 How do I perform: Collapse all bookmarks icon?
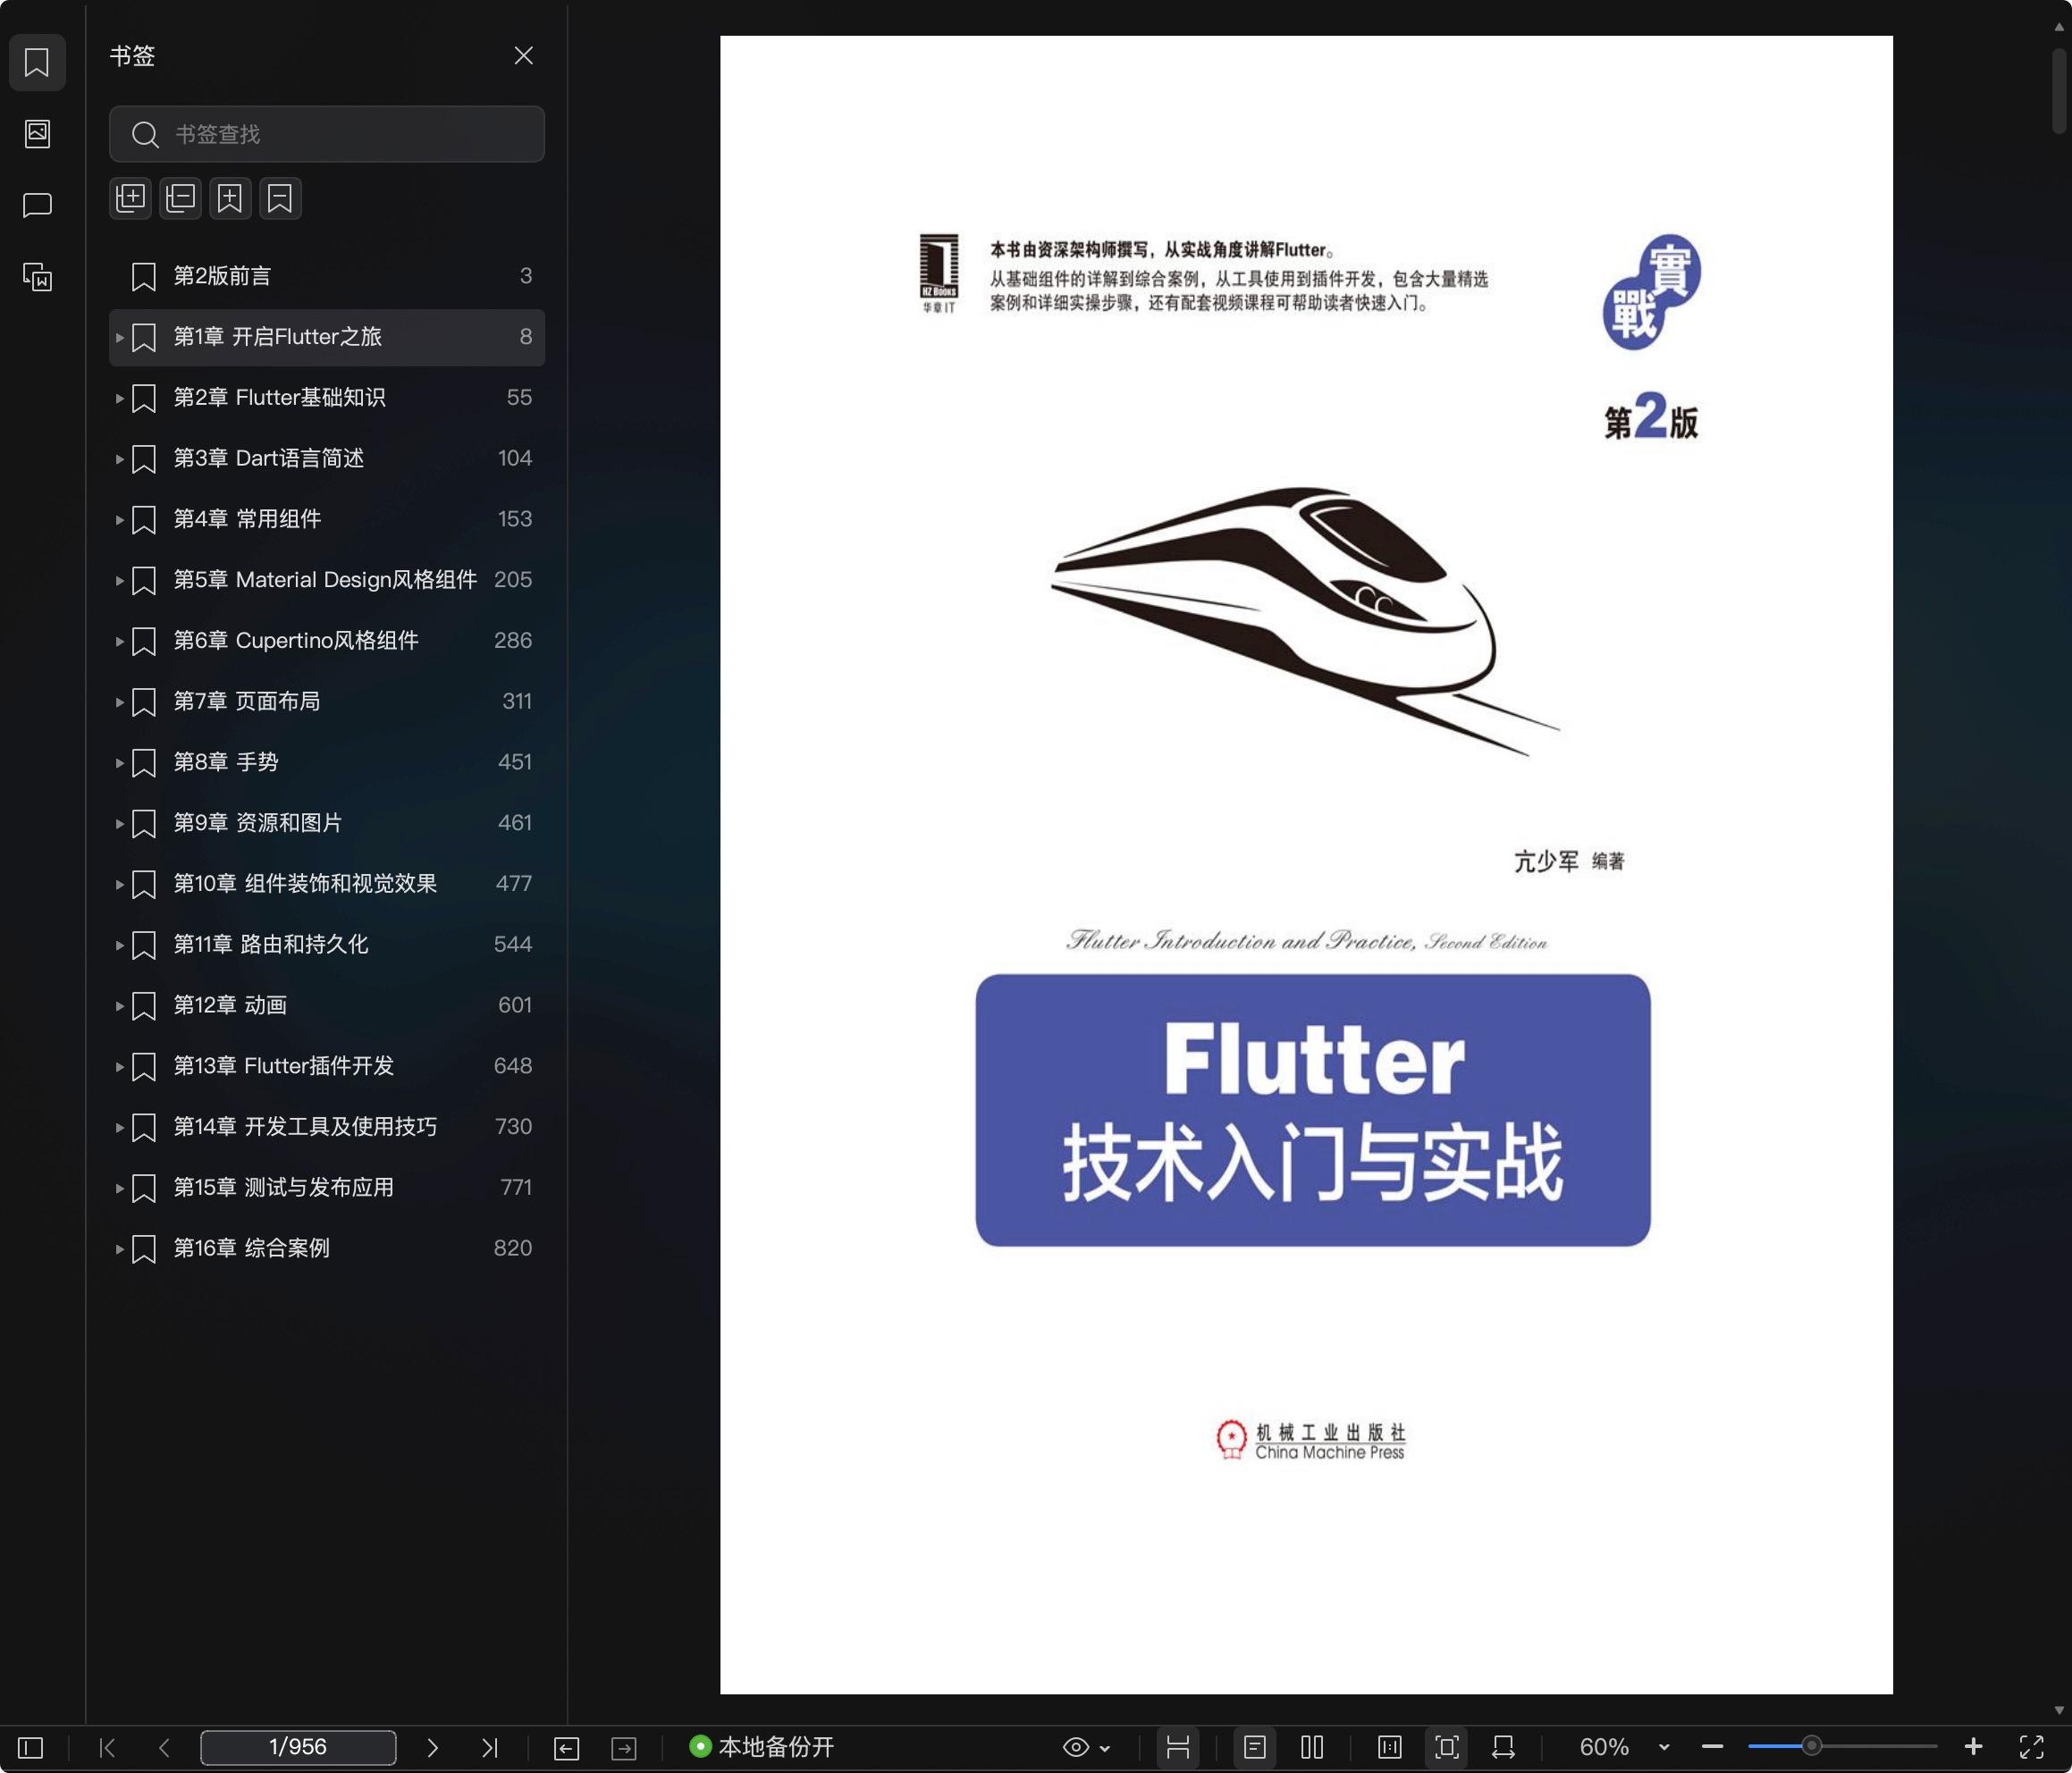(181, 198)
